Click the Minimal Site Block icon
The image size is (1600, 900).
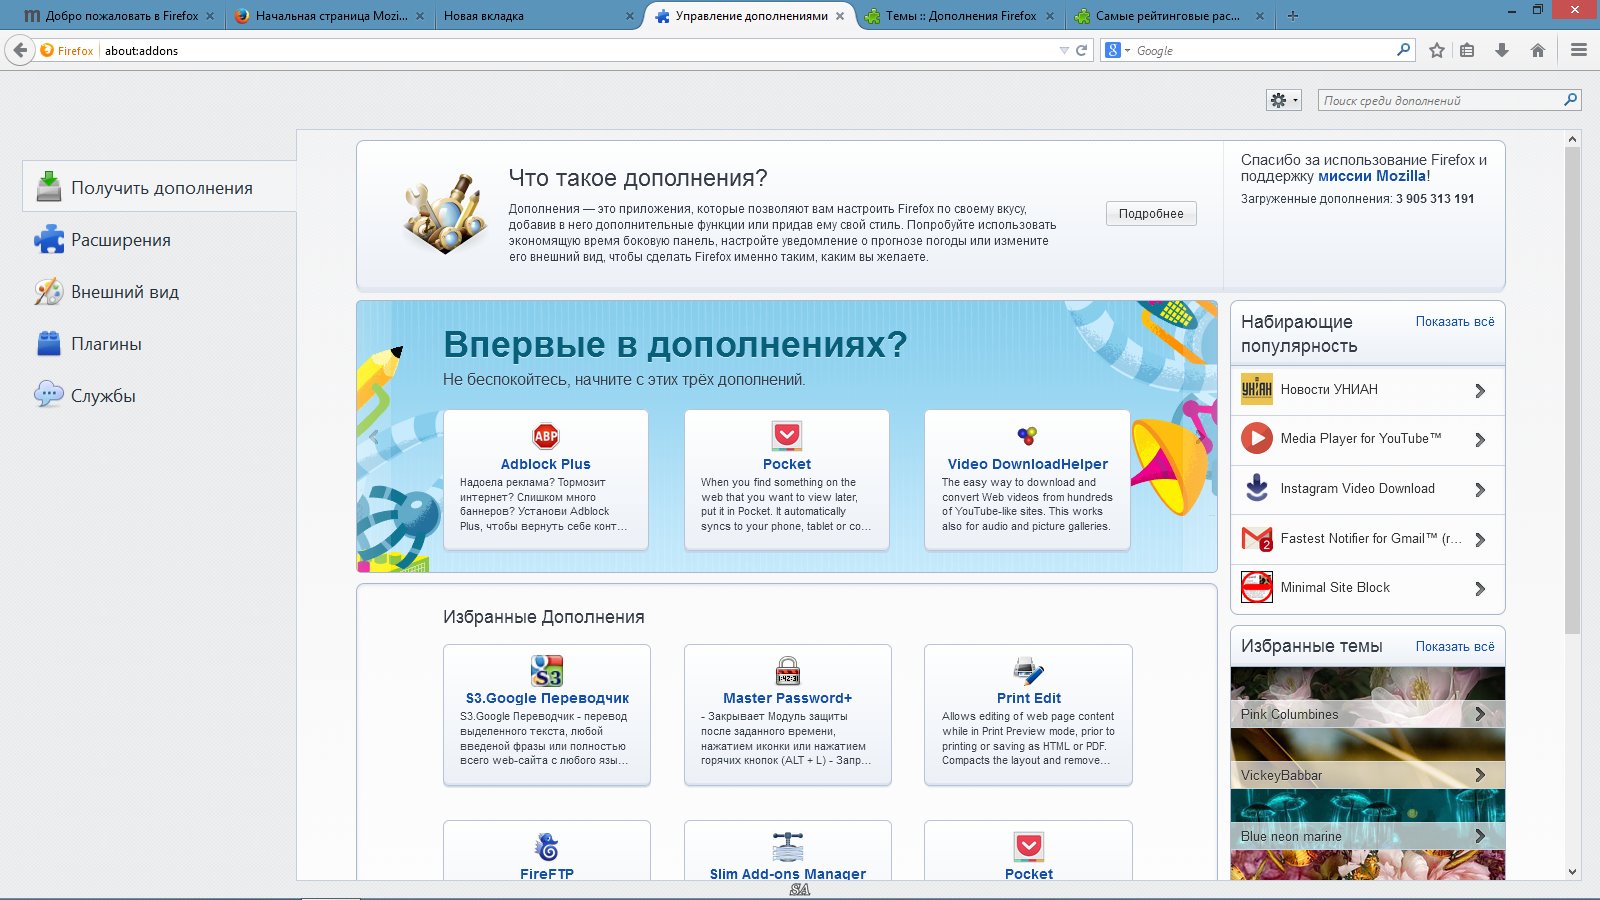(1257, 587)
